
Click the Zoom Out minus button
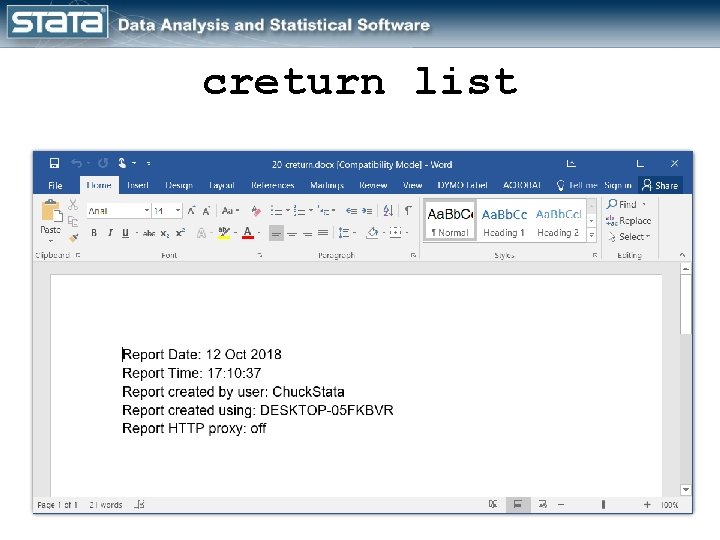coord(561,504)
